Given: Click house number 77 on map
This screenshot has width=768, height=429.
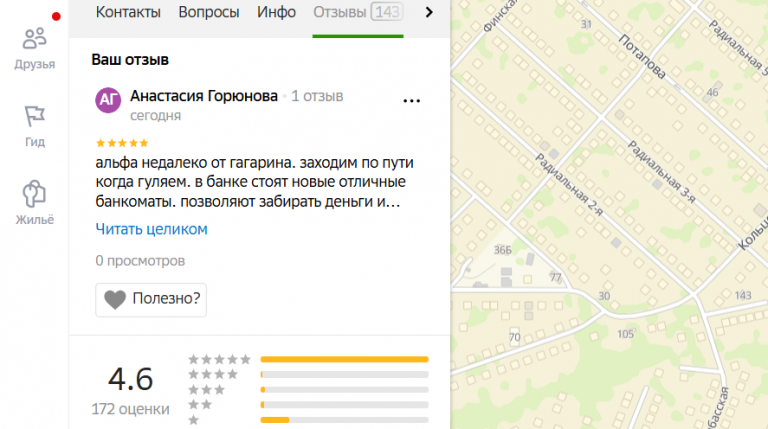Looking at the screenshot, I should pyautogui.click(x=555, y=277).
